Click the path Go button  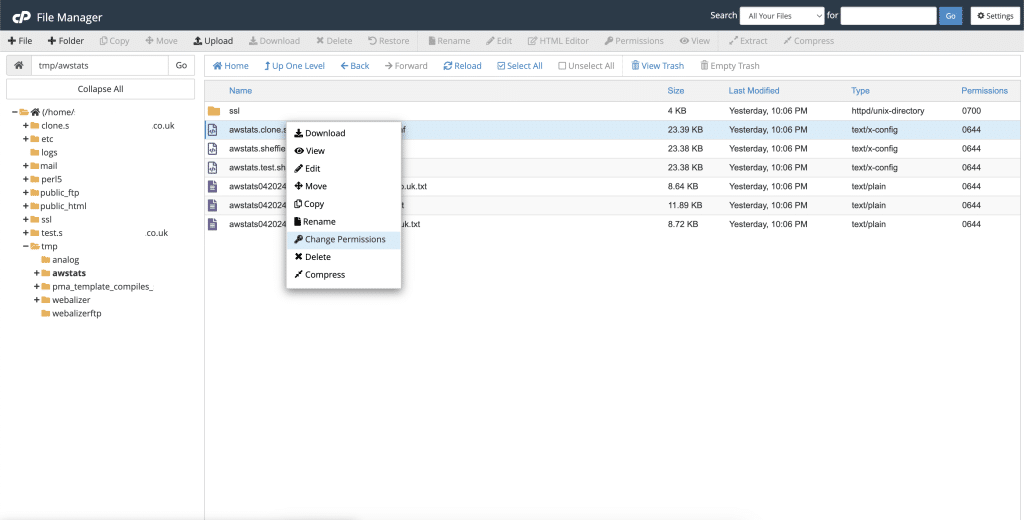[182, 65]
